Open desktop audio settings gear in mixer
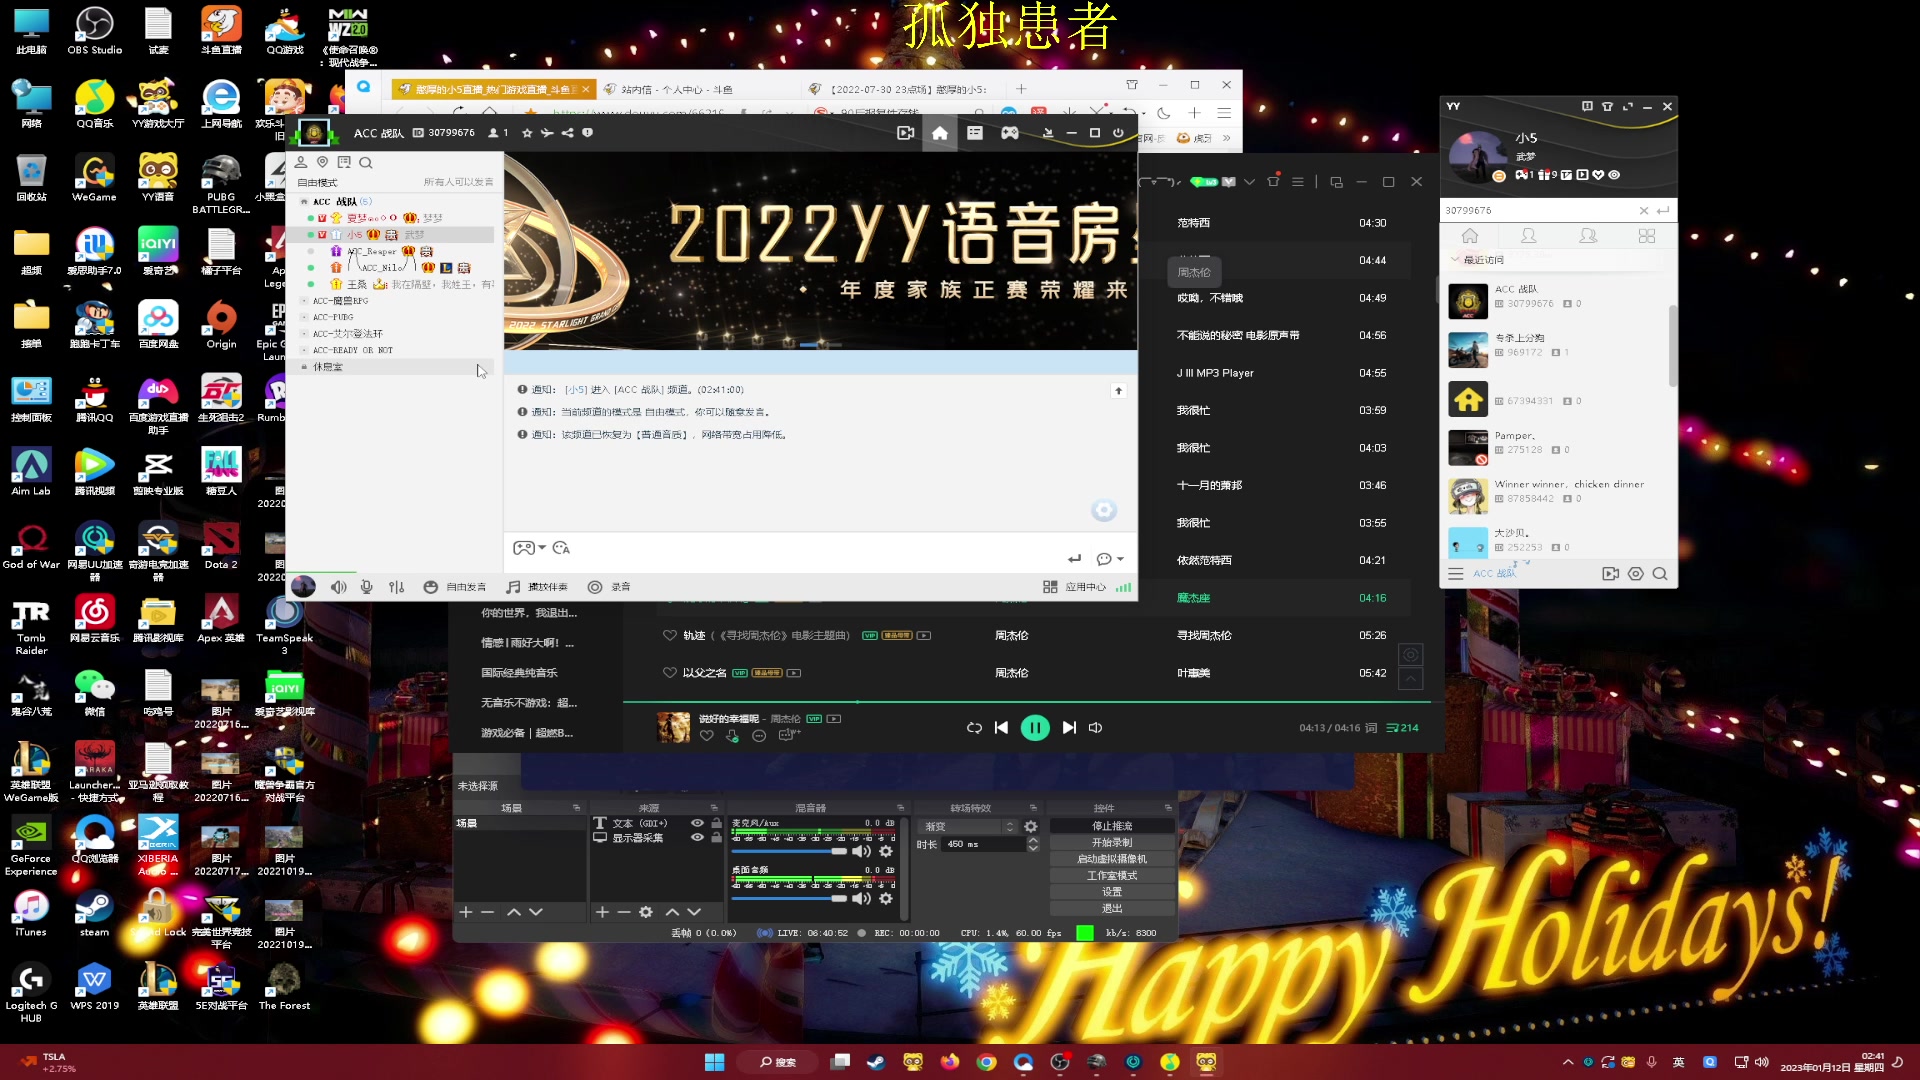The width and height of the screenshot is (1920, 1080). pyautogui.click(x=887, y=898)
